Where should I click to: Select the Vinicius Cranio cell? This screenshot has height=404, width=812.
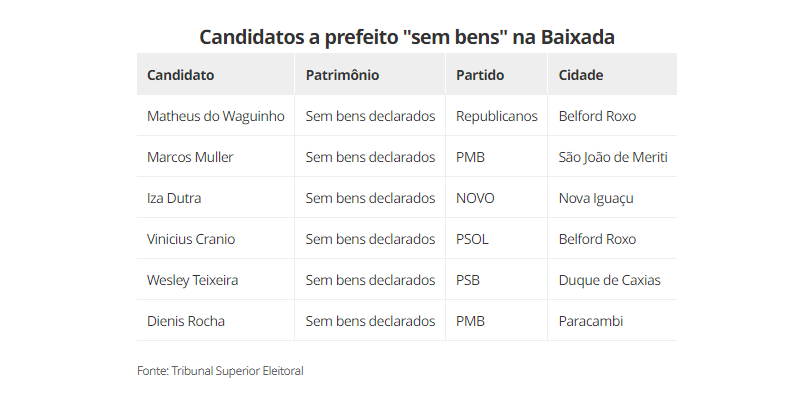tap(191, 239)
